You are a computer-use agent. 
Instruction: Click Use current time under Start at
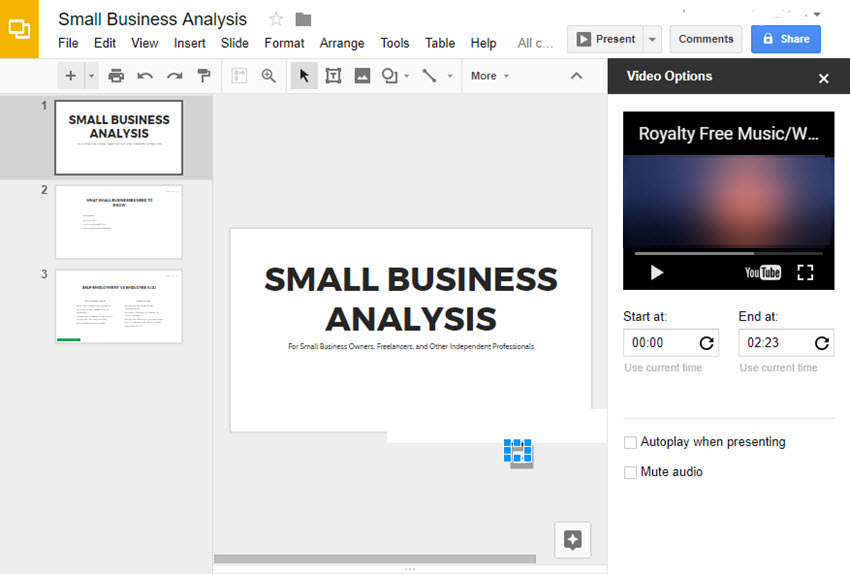coord(663,367)
